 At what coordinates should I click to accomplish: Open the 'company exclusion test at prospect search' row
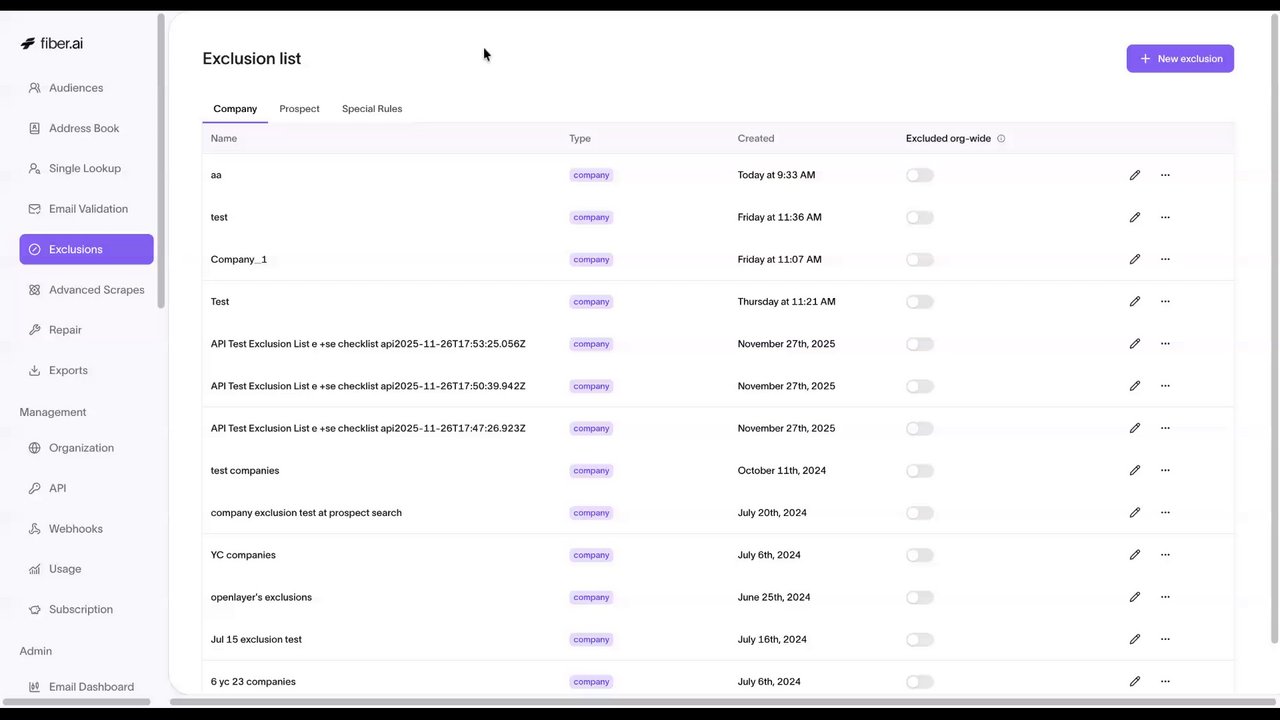[306, 513]
